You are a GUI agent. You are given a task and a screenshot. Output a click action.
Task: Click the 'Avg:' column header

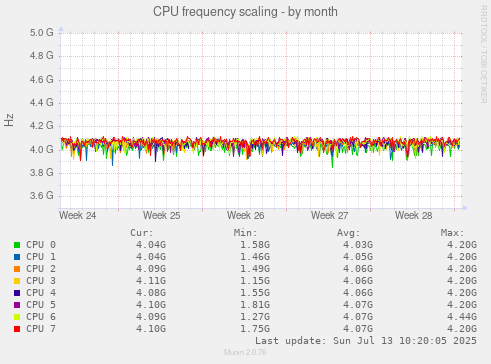coord(349,233)
